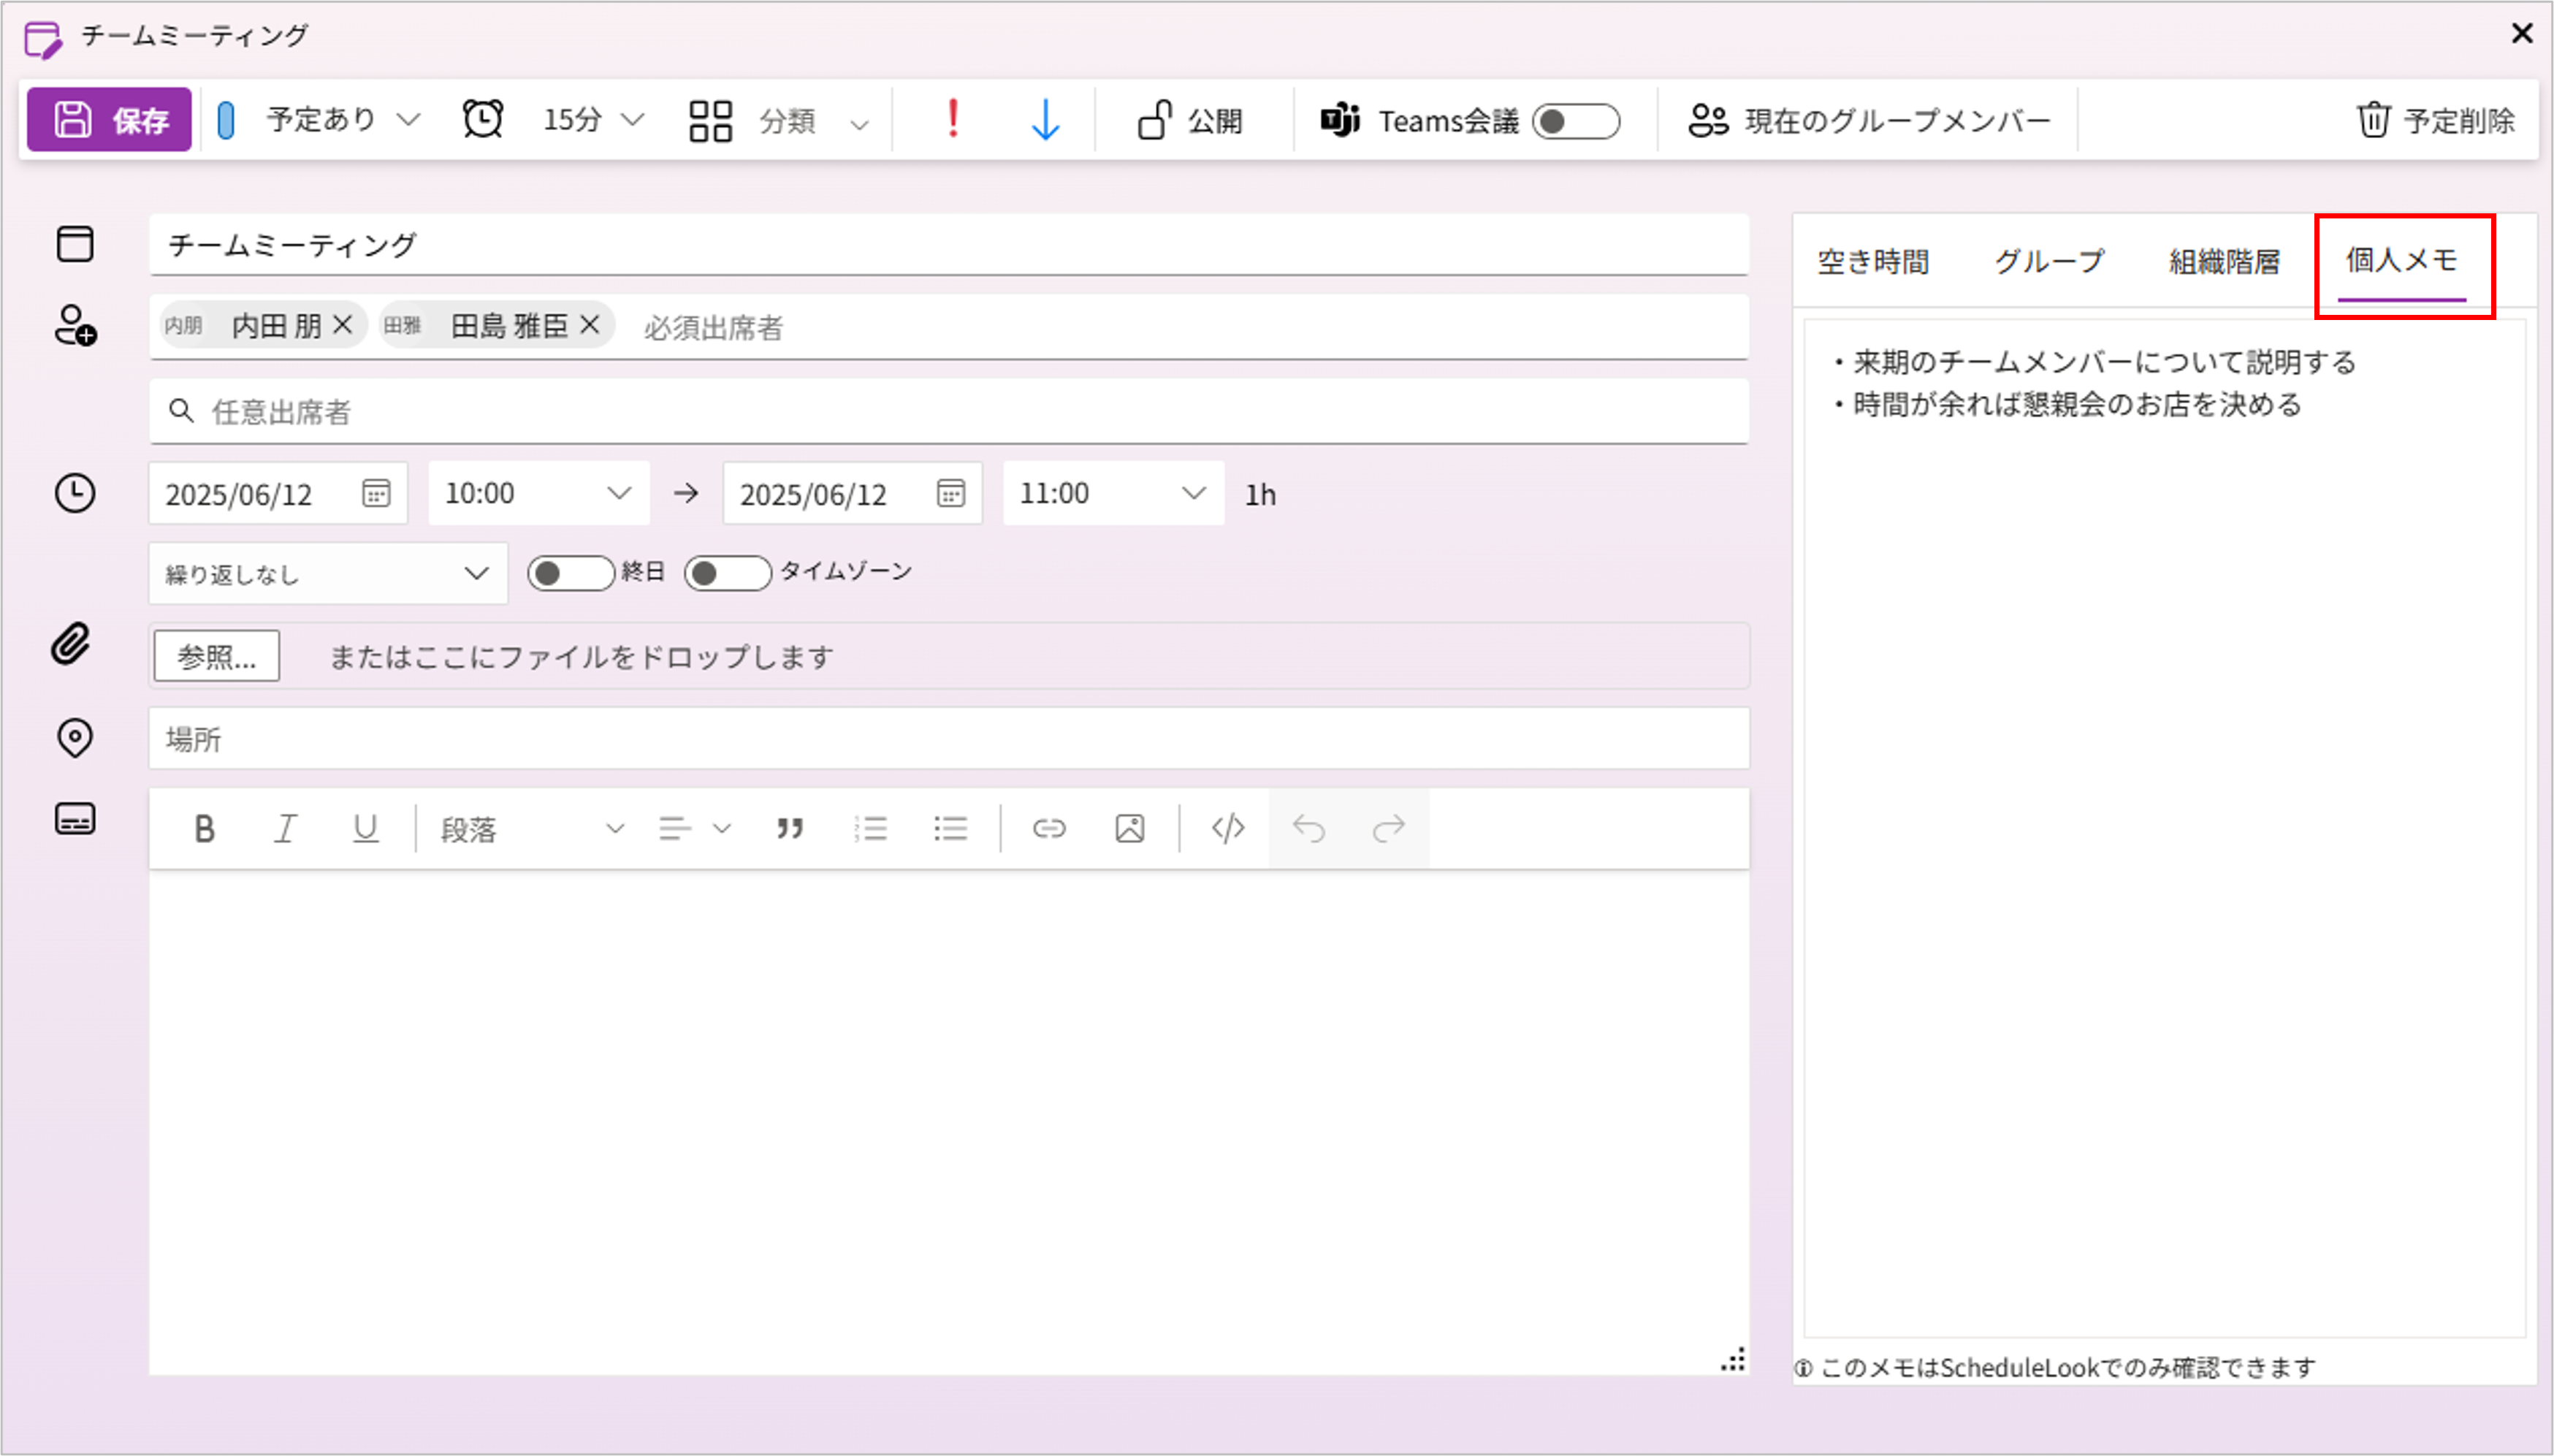Open the 繰り返しなし recurrence dropdown
This screenshot has height=1456, width=2554.
point(328,574)
